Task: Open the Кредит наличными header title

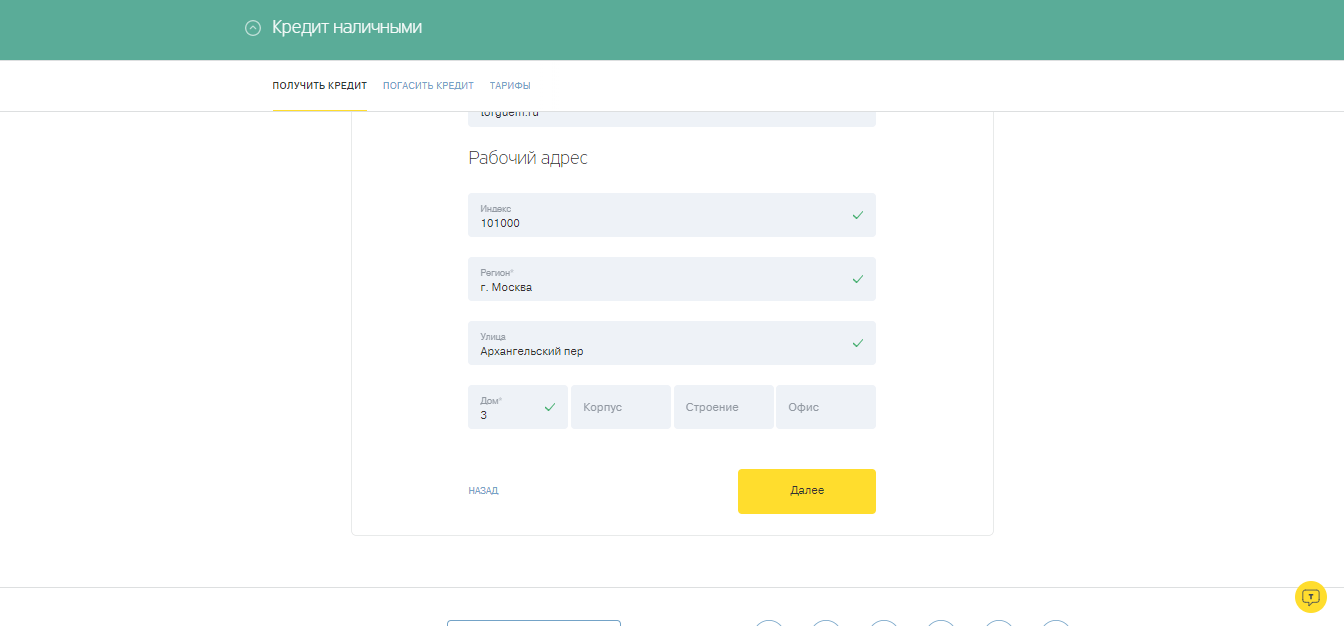Action: point(346,28)
